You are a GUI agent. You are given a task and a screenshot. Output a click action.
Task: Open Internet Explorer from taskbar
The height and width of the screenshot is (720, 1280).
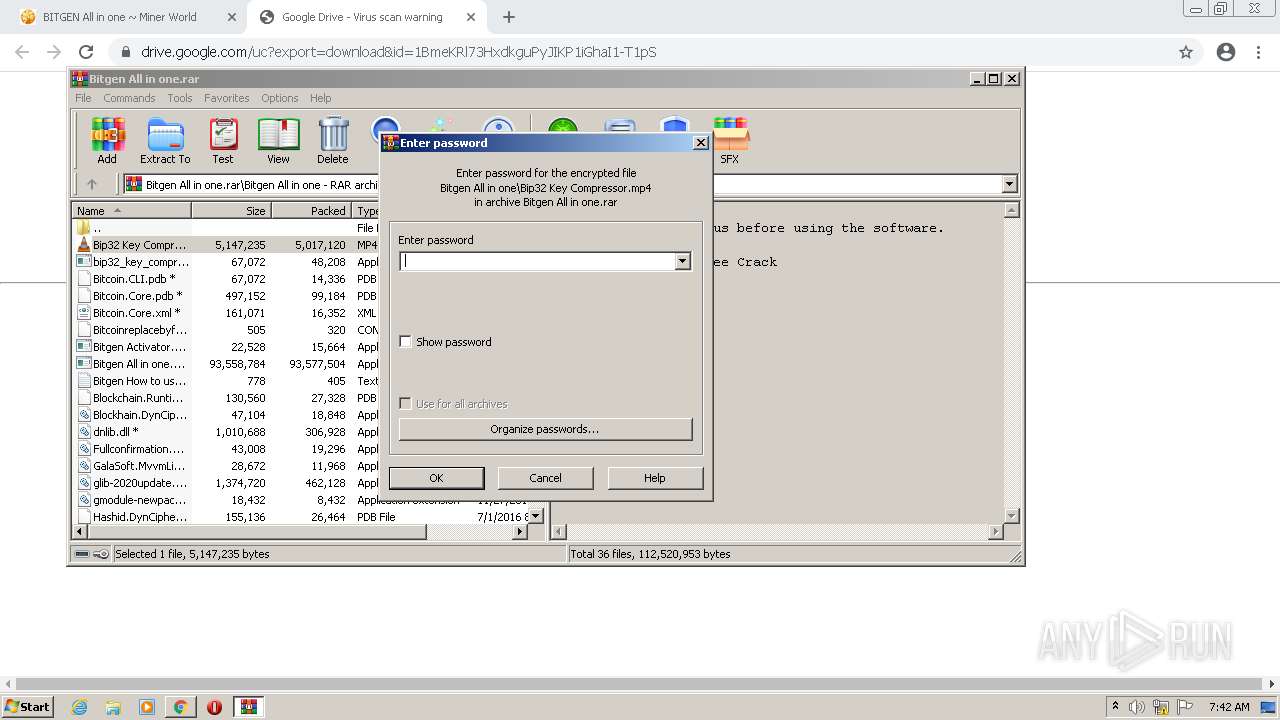pyautogui.click(x=80, y=707)
